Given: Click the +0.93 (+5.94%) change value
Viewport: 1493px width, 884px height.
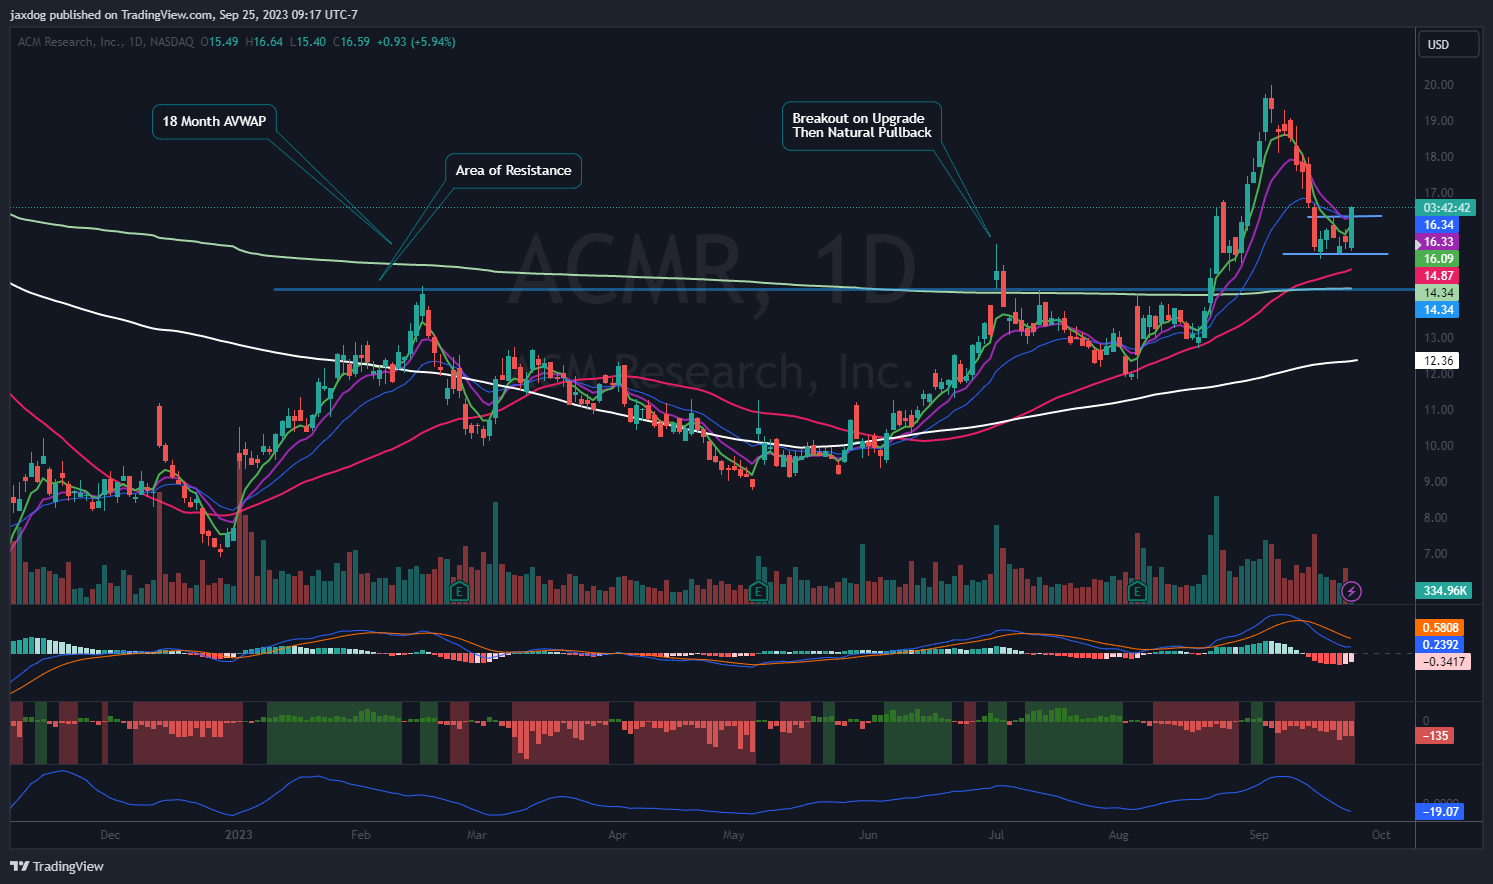Looking at the screenshot, I should [416, 42].
